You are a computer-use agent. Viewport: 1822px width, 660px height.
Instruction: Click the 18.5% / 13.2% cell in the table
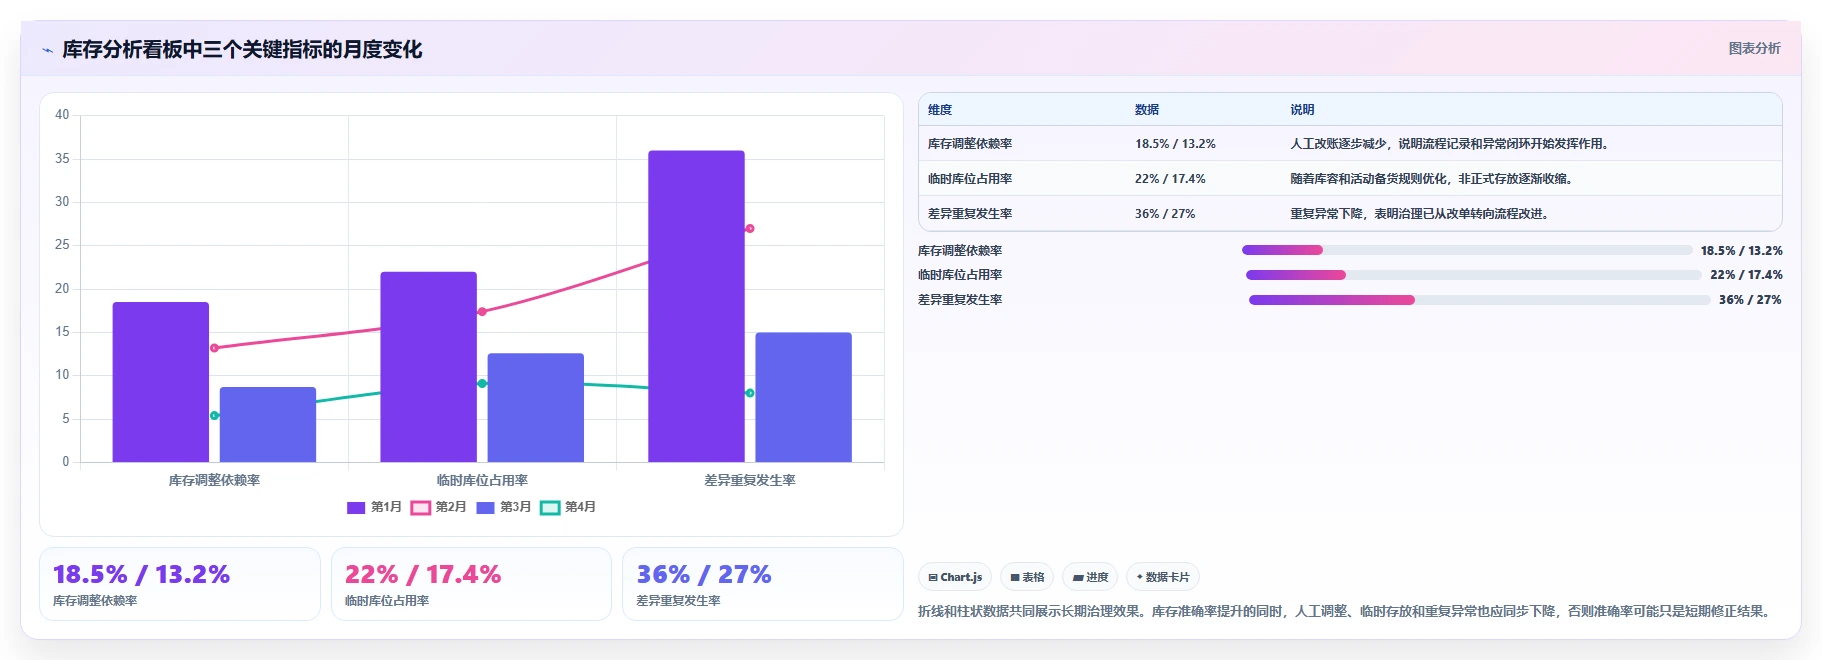click(1175, 144)
